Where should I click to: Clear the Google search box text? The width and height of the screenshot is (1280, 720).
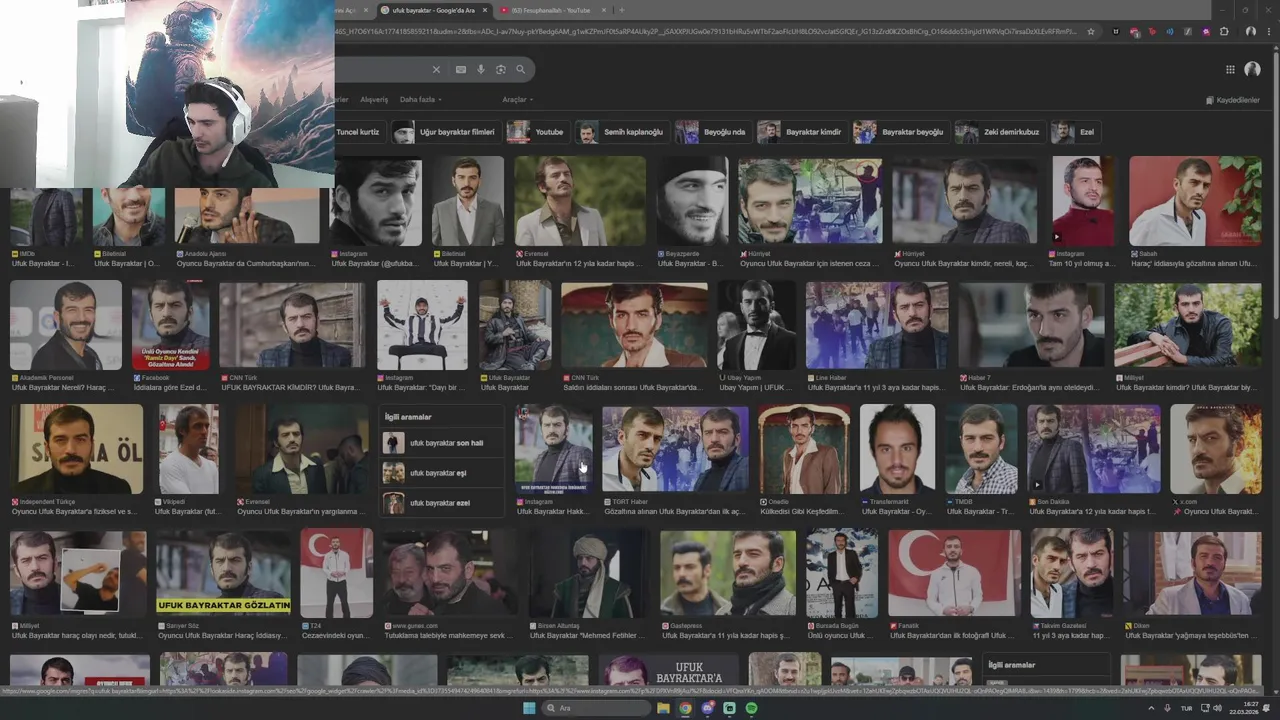click(x=436, y=69)
